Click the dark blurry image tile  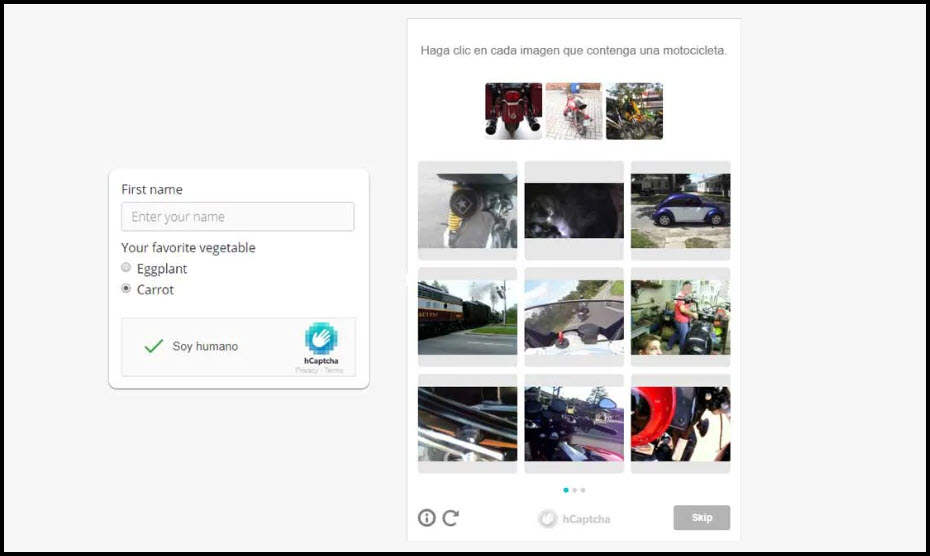574,211
